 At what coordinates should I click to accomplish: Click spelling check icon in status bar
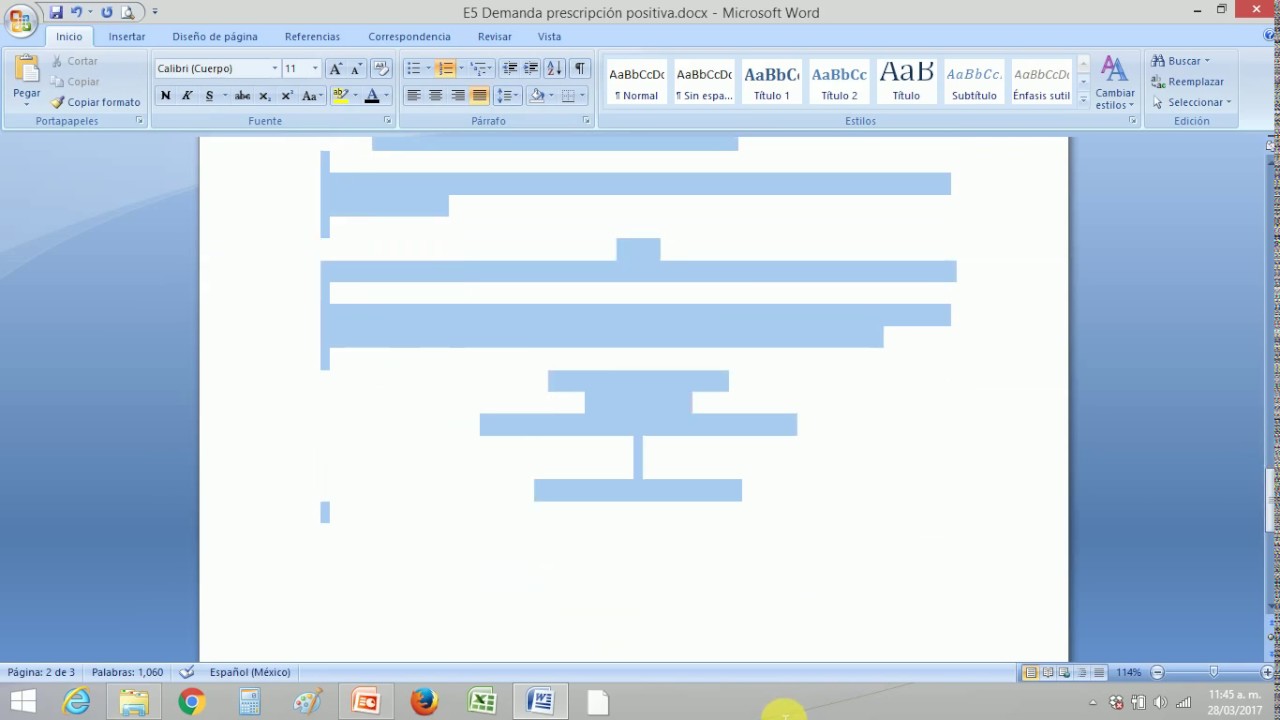[187, 672]
